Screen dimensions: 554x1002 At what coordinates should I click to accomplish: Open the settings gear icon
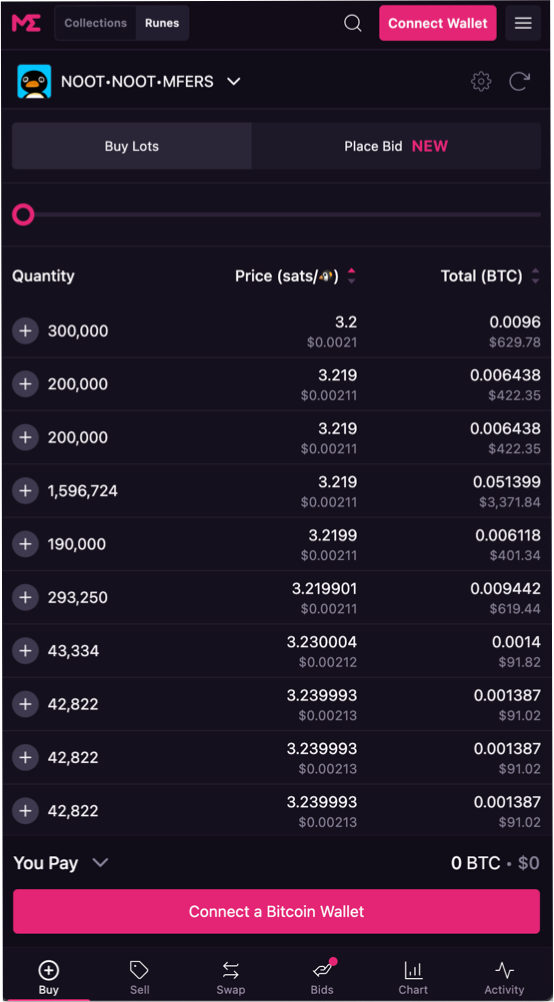click(481, 81)
